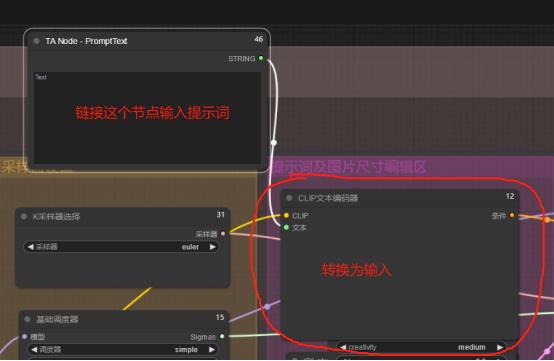Click the 模型 input port on scheduler node
This screenshot has height=361, width=554.
pyautogui.click(x=24, y=337)
